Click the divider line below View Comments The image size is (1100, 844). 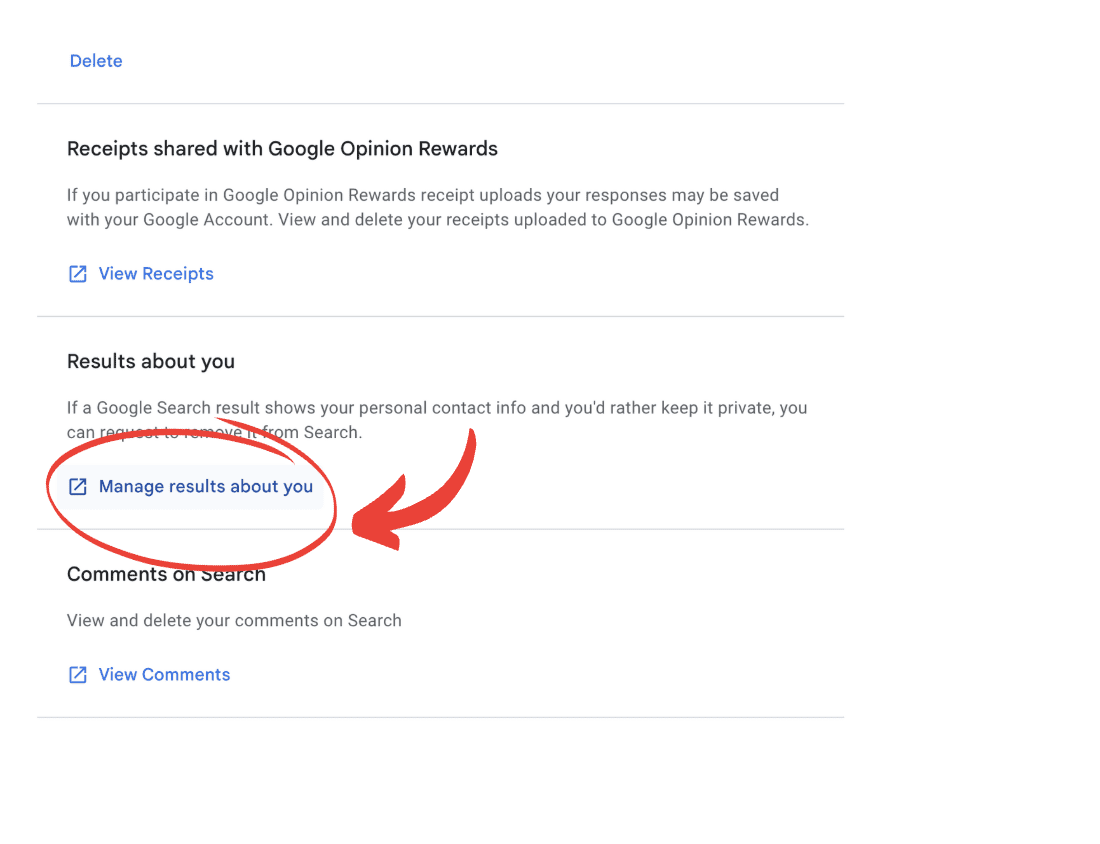(440, 717)
